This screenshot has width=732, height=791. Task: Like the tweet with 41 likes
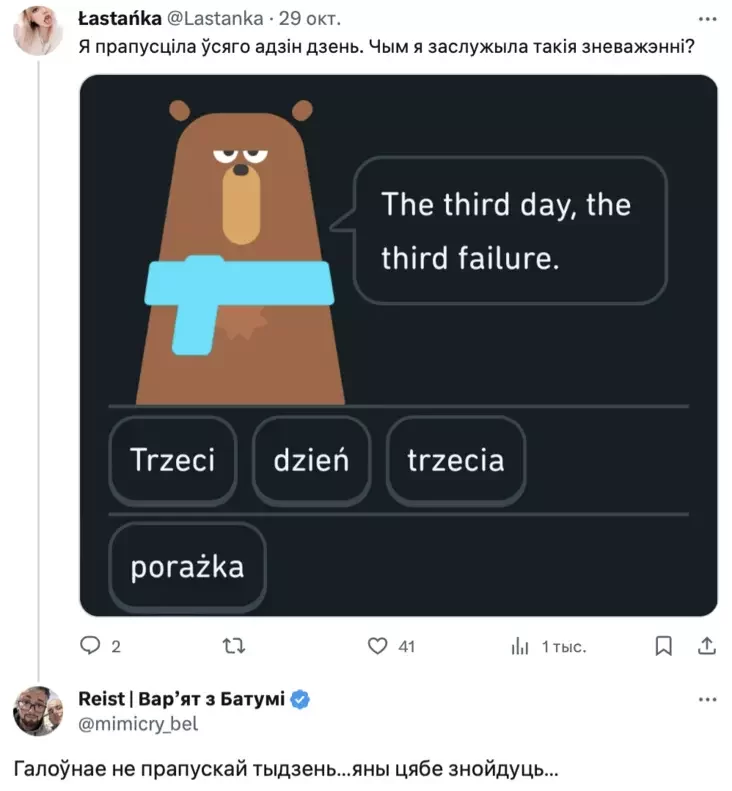pyautogui.click(x=378, y=646)
